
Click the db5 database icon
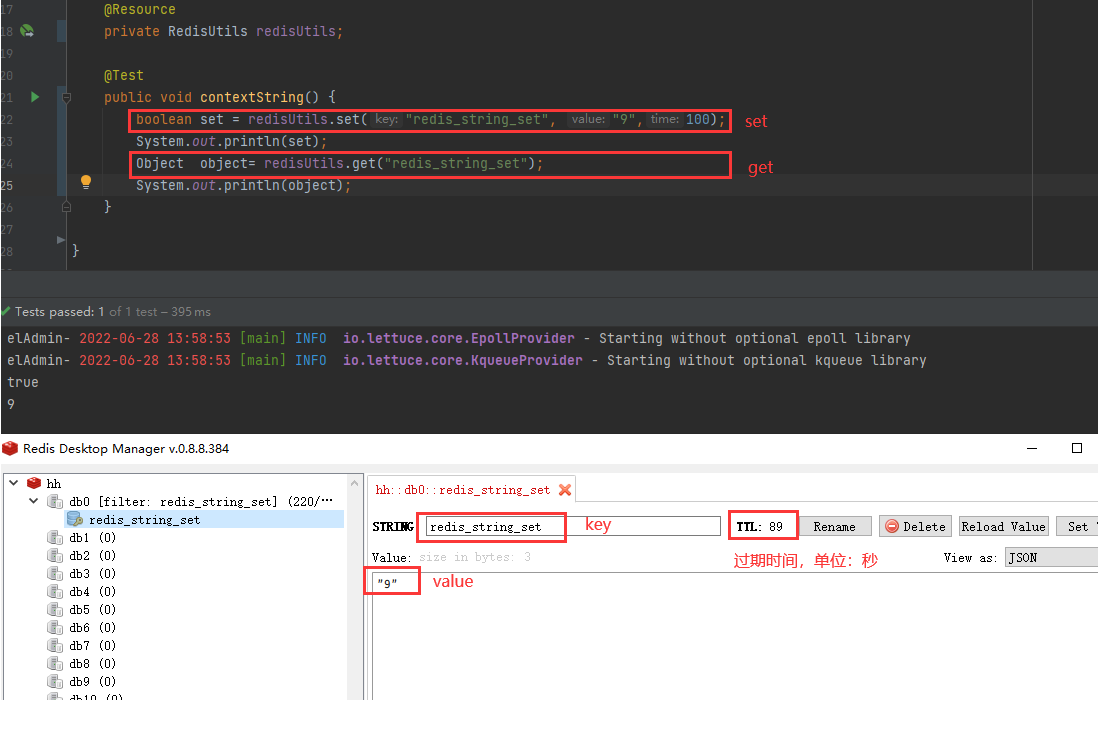tap(55, 610)
